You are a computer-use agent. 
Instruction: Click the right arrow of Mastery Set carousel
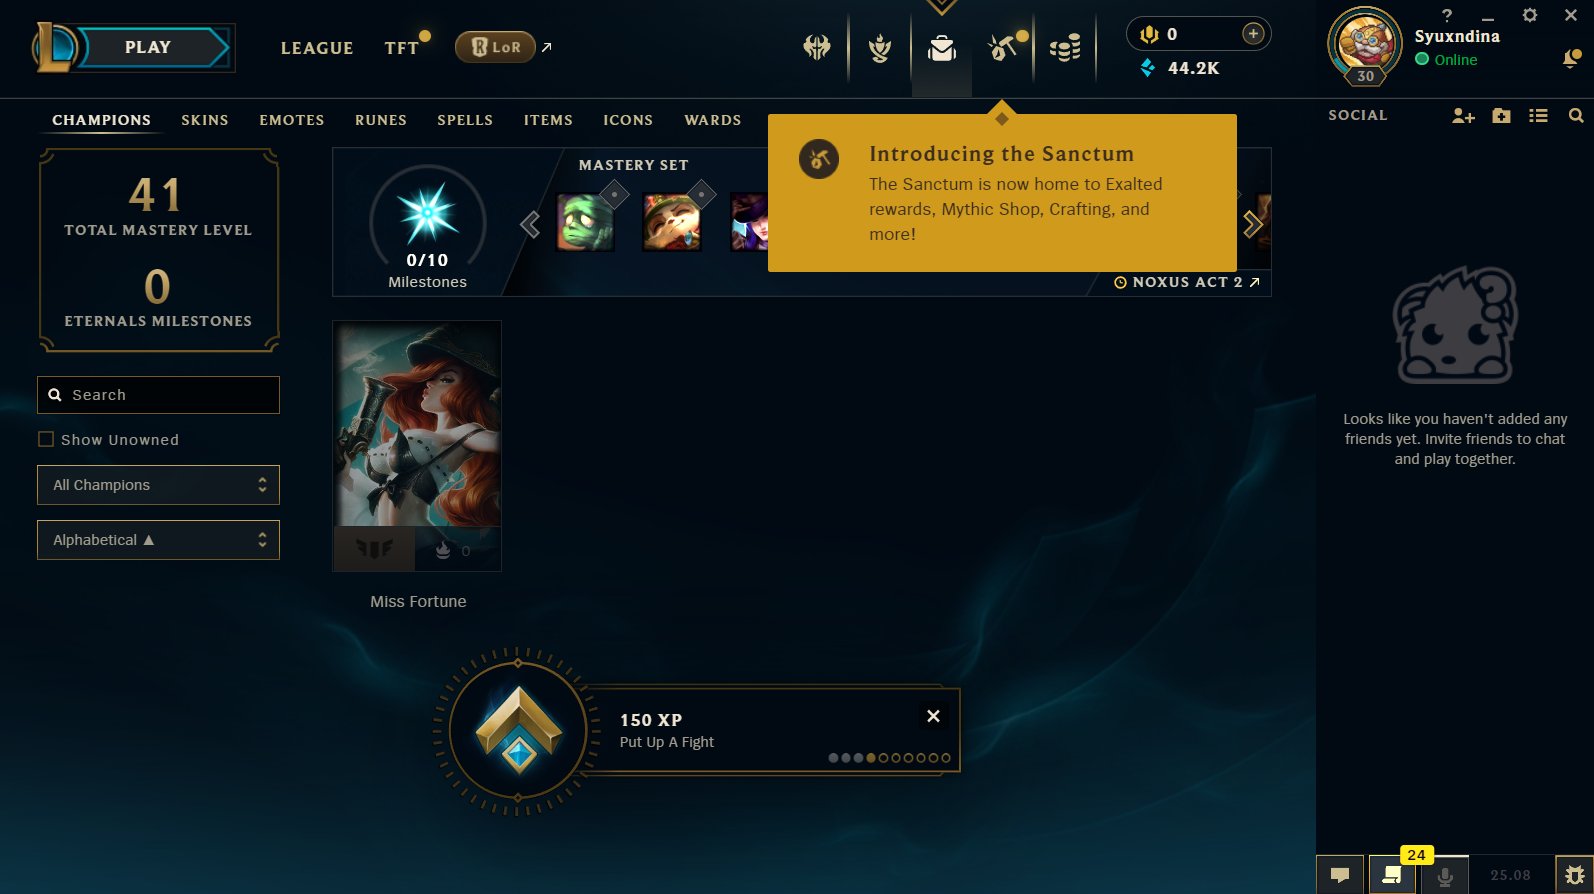1252,224
